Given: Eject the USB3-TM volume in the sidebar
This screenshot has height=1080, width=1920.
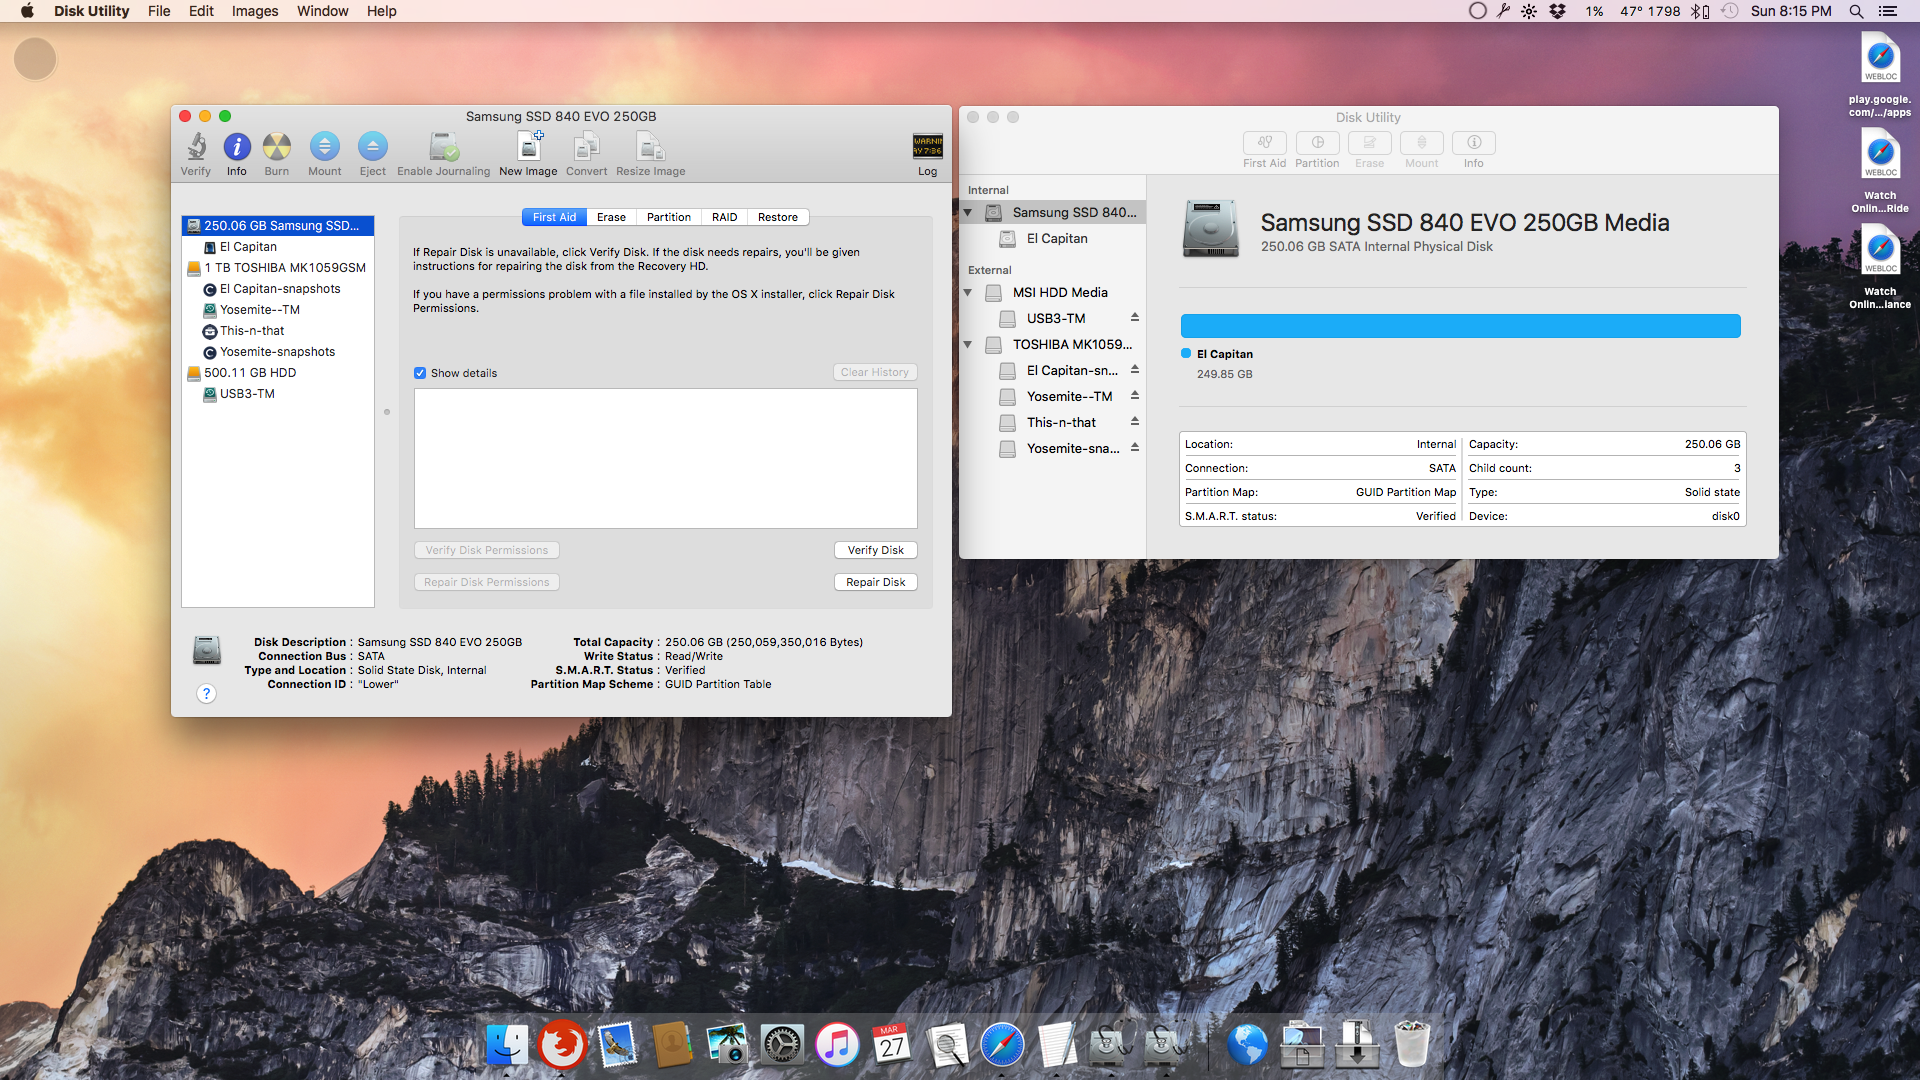Looking at the screenshot, I should [x=1135, y=317].
